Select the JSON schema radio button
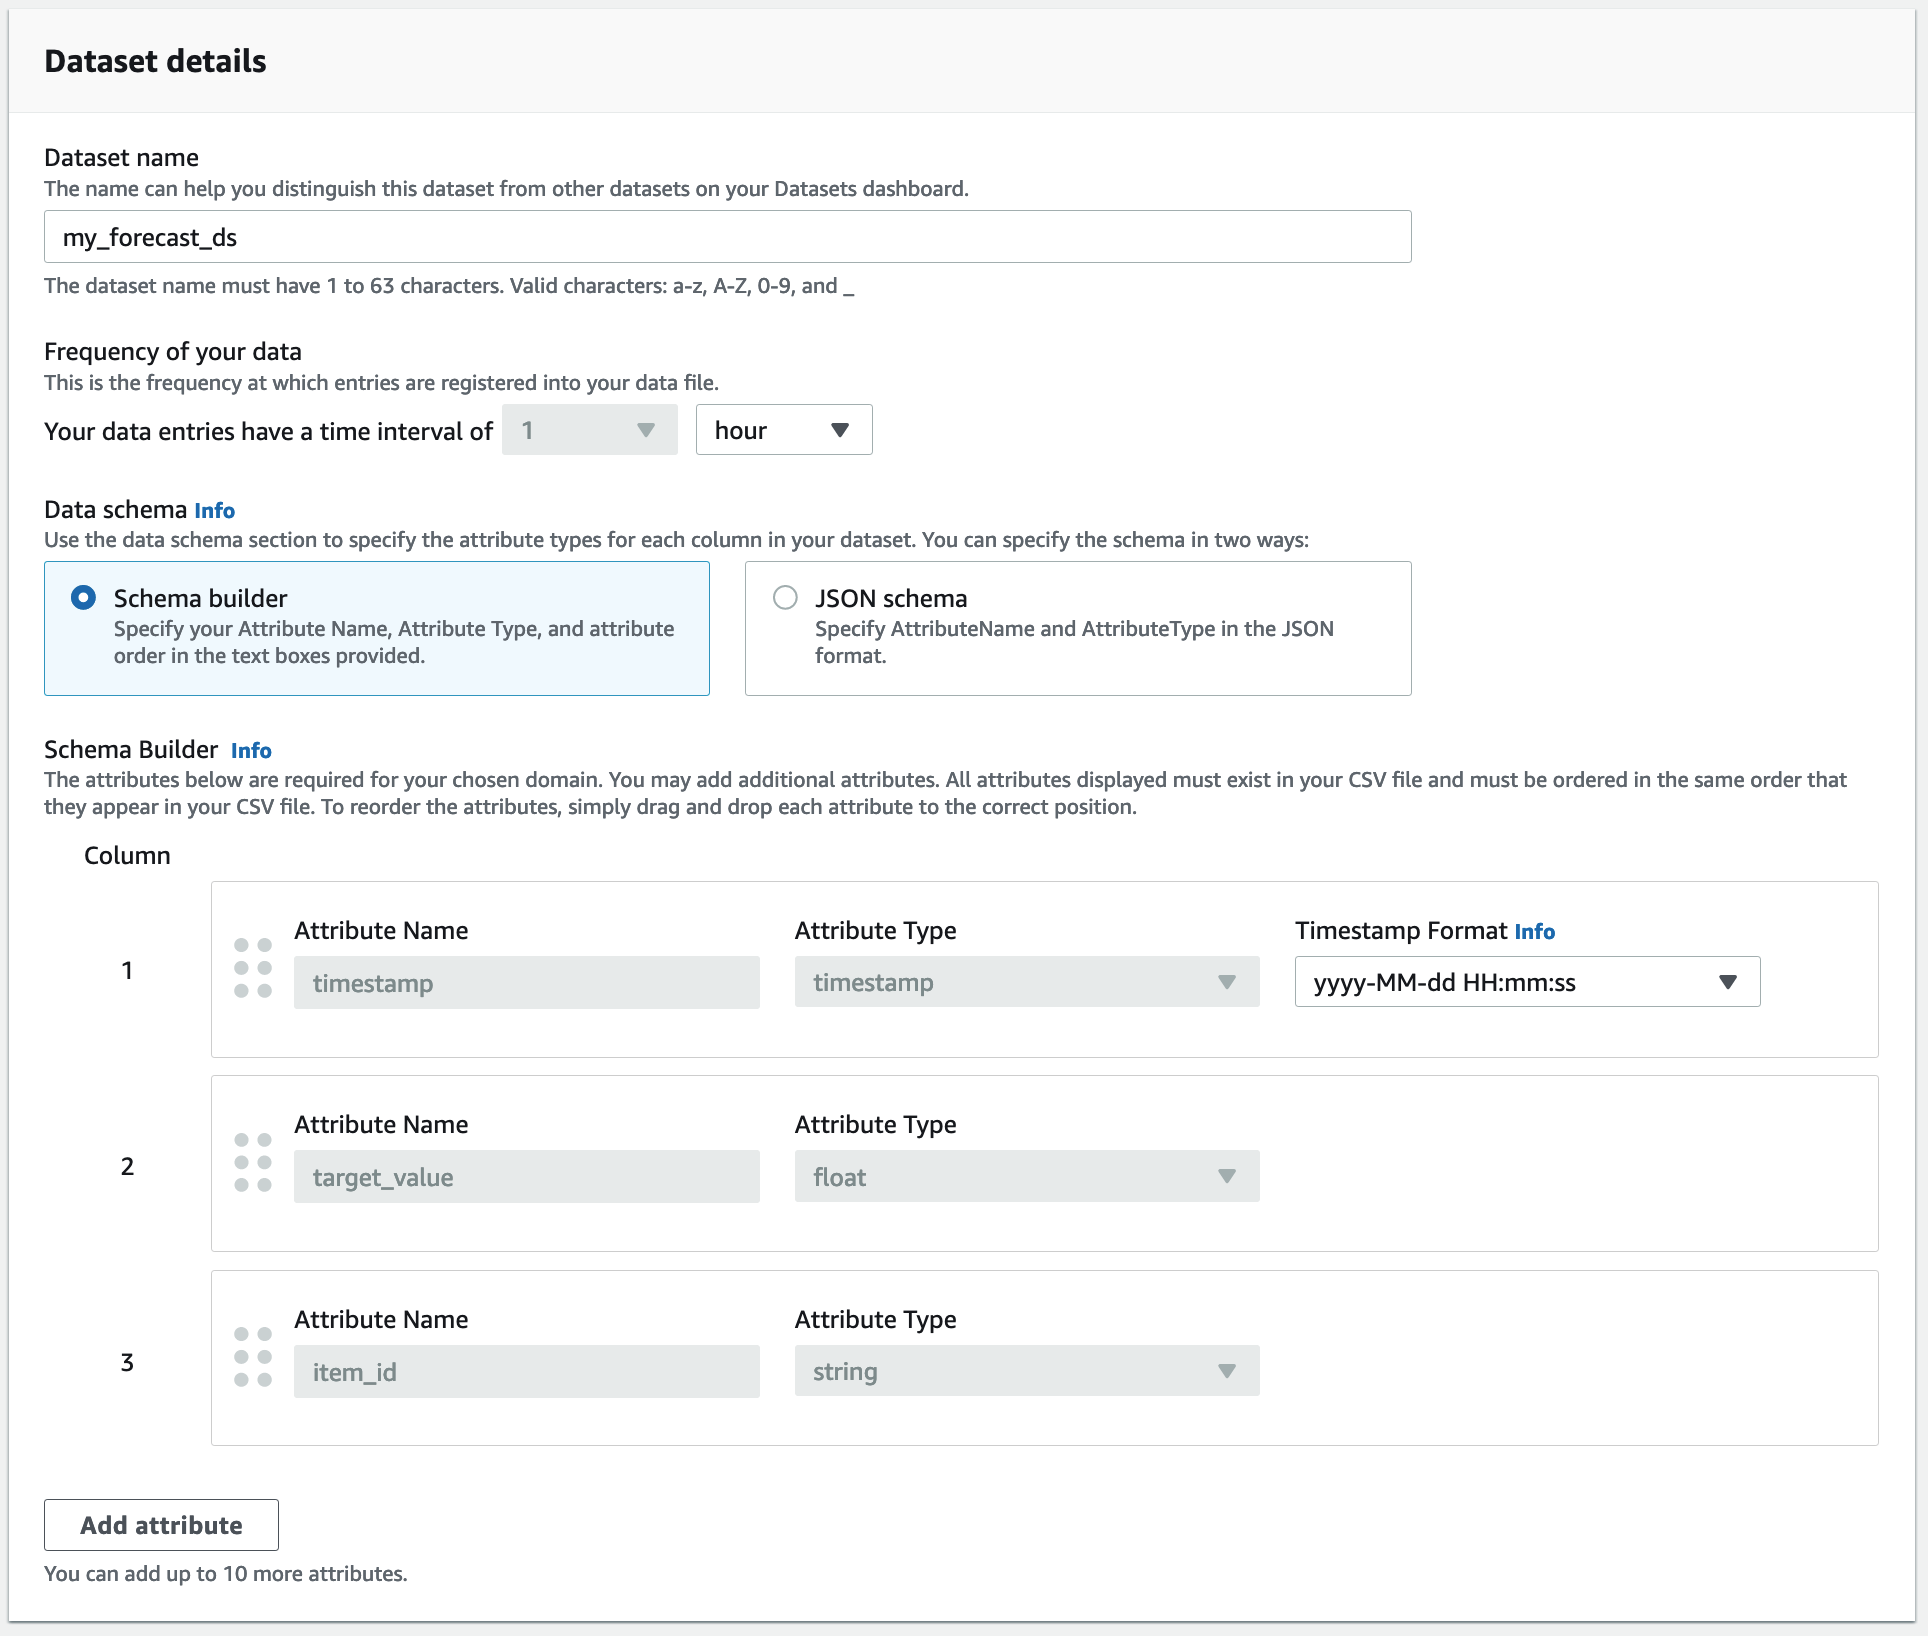Screen dimensions: 1928x1636 pos(786,597)
